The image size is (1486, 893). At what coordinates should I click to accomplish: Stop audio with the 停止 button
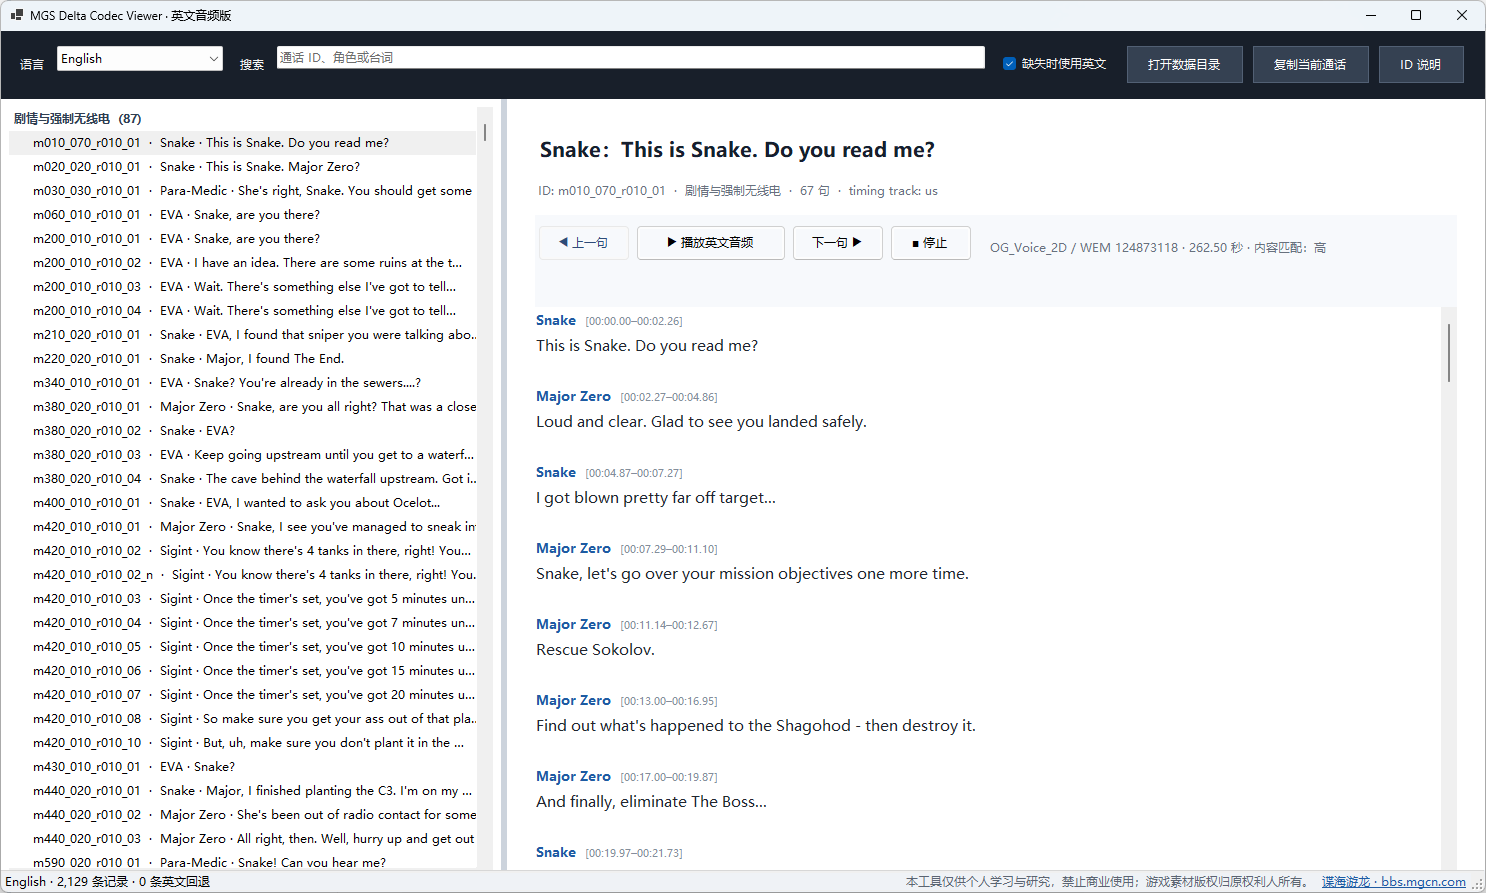coord(931,243)
